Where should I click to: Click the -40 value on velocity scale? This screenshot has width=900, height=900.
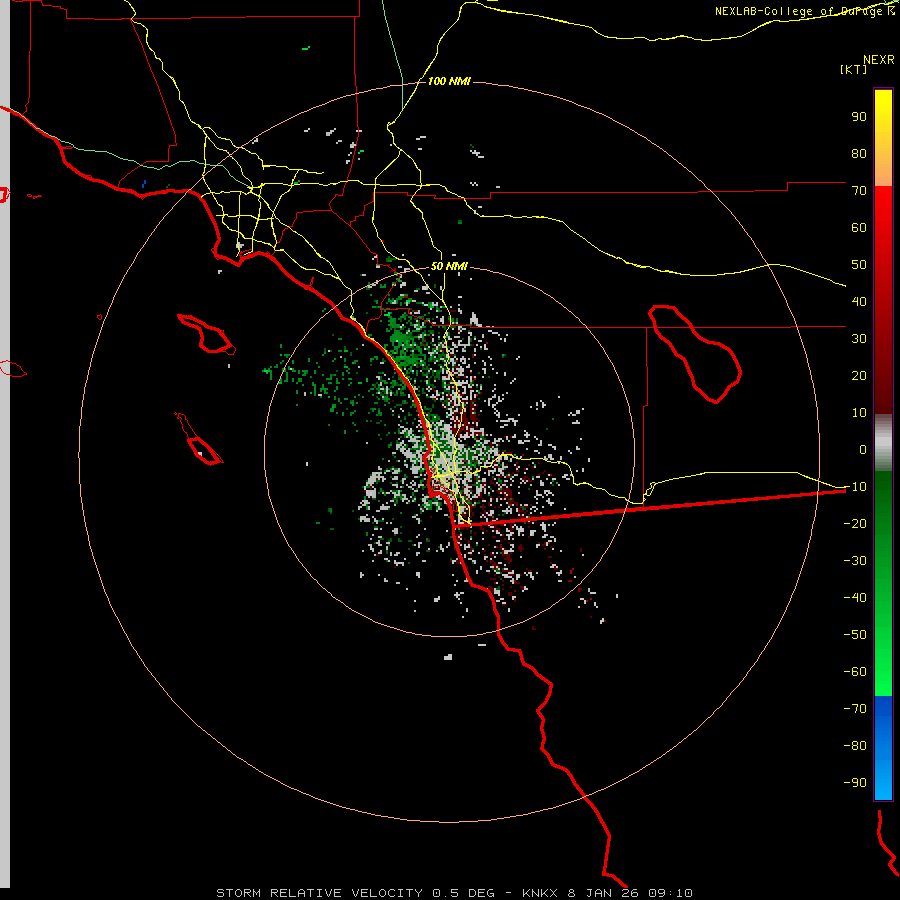point(855,598)
